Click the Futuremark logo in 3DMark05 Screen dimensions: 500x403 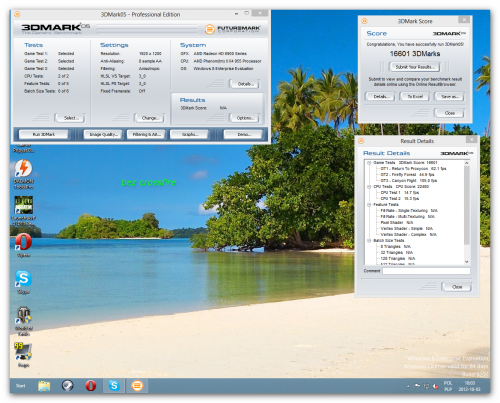(233, 29)
